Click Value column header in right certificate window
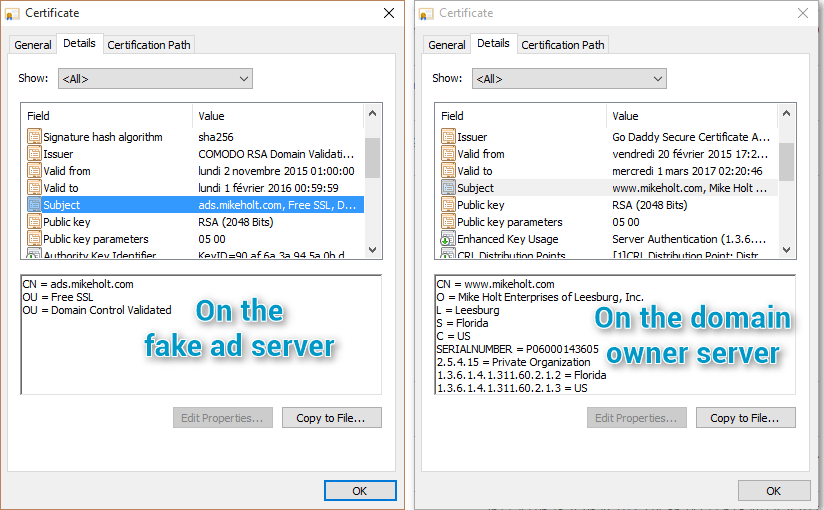The height and width of the screenshot is (510, 824). [692, 116]
